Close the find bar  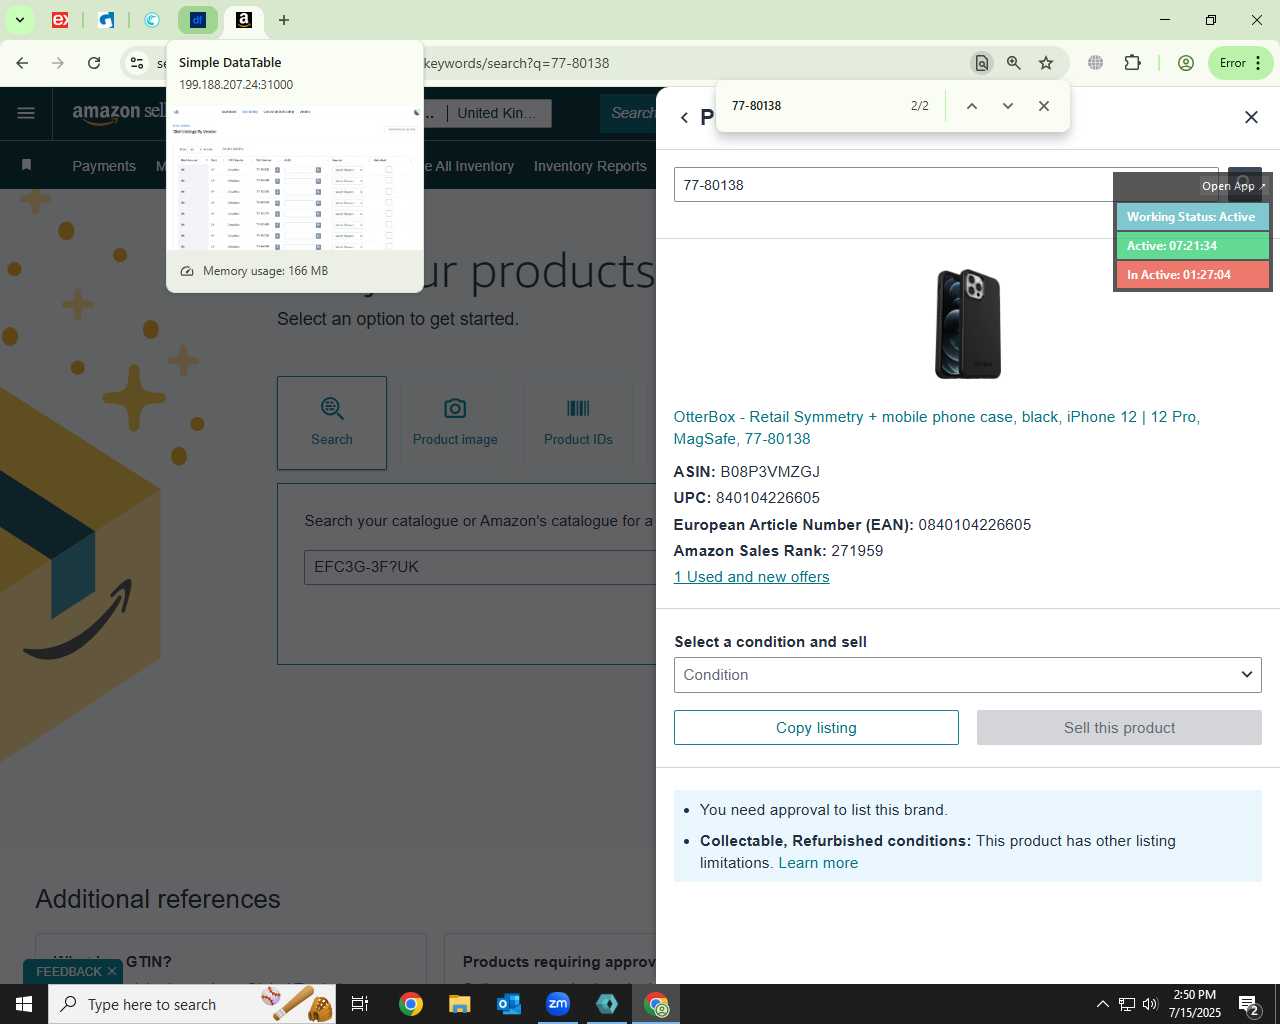tap(1044, 106)
